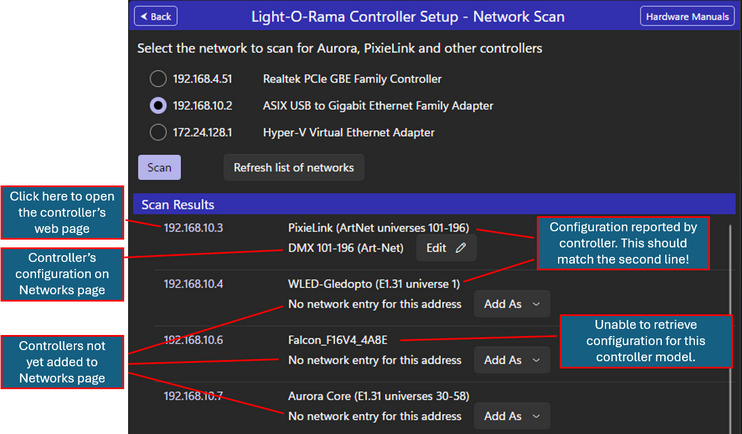Open web page for 192.168.10.6
742x434 pixels.
[193, 340]
